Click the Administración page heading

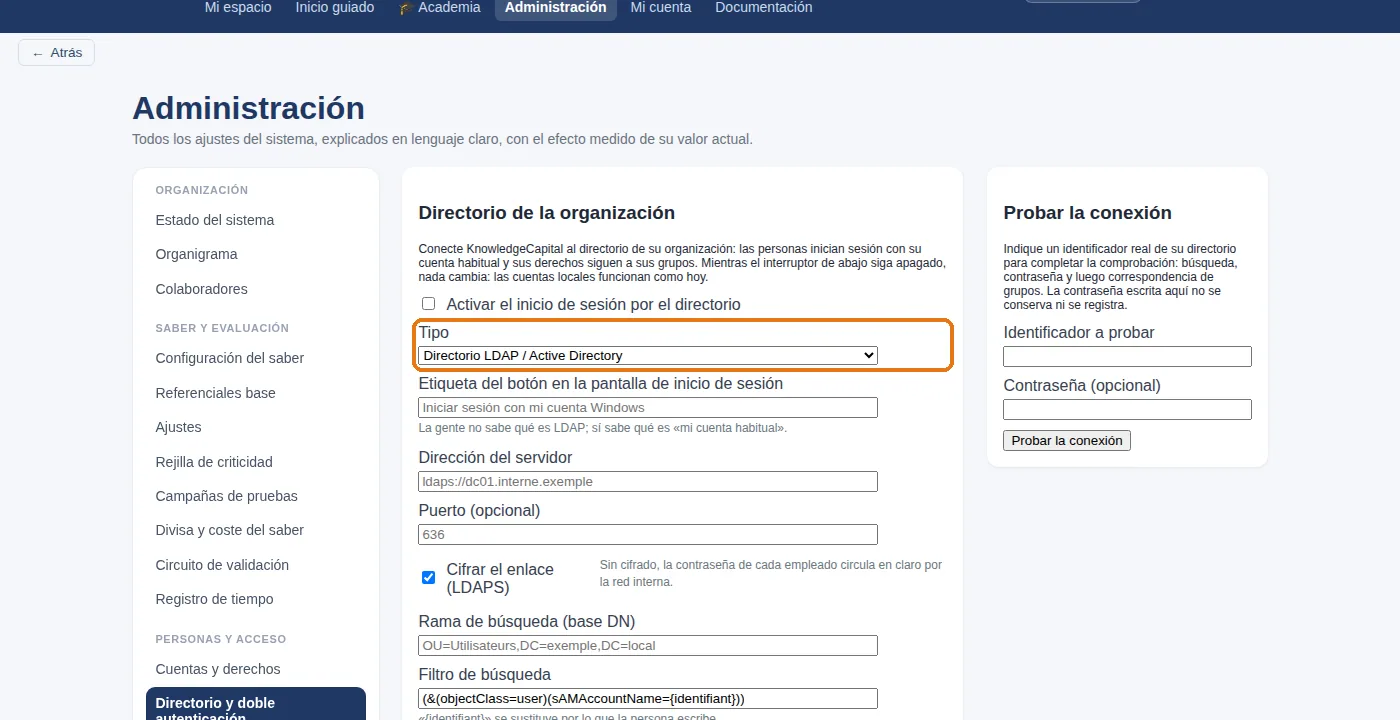click(x=248, y=108)
